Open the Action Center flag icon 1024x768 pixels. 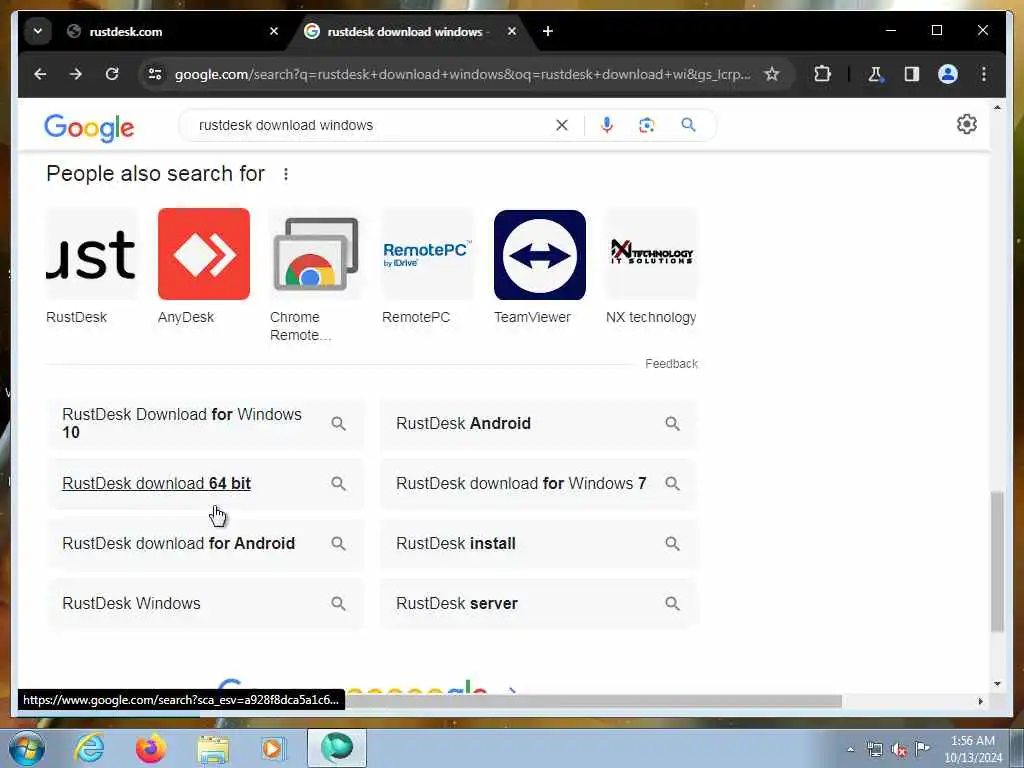pos(922,748)
